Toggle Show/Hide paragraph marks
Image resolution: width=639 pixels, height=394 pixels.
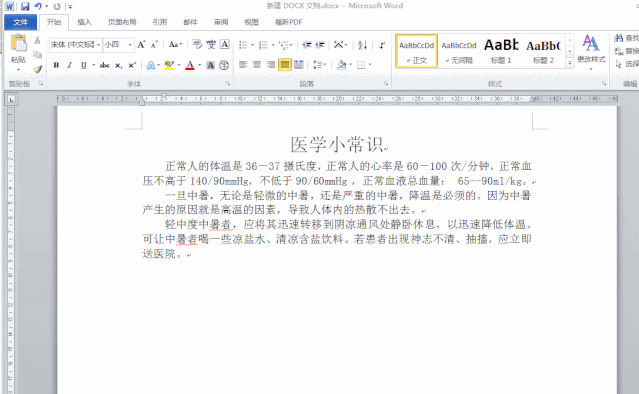pyautogui.click(x=382, y=44)
